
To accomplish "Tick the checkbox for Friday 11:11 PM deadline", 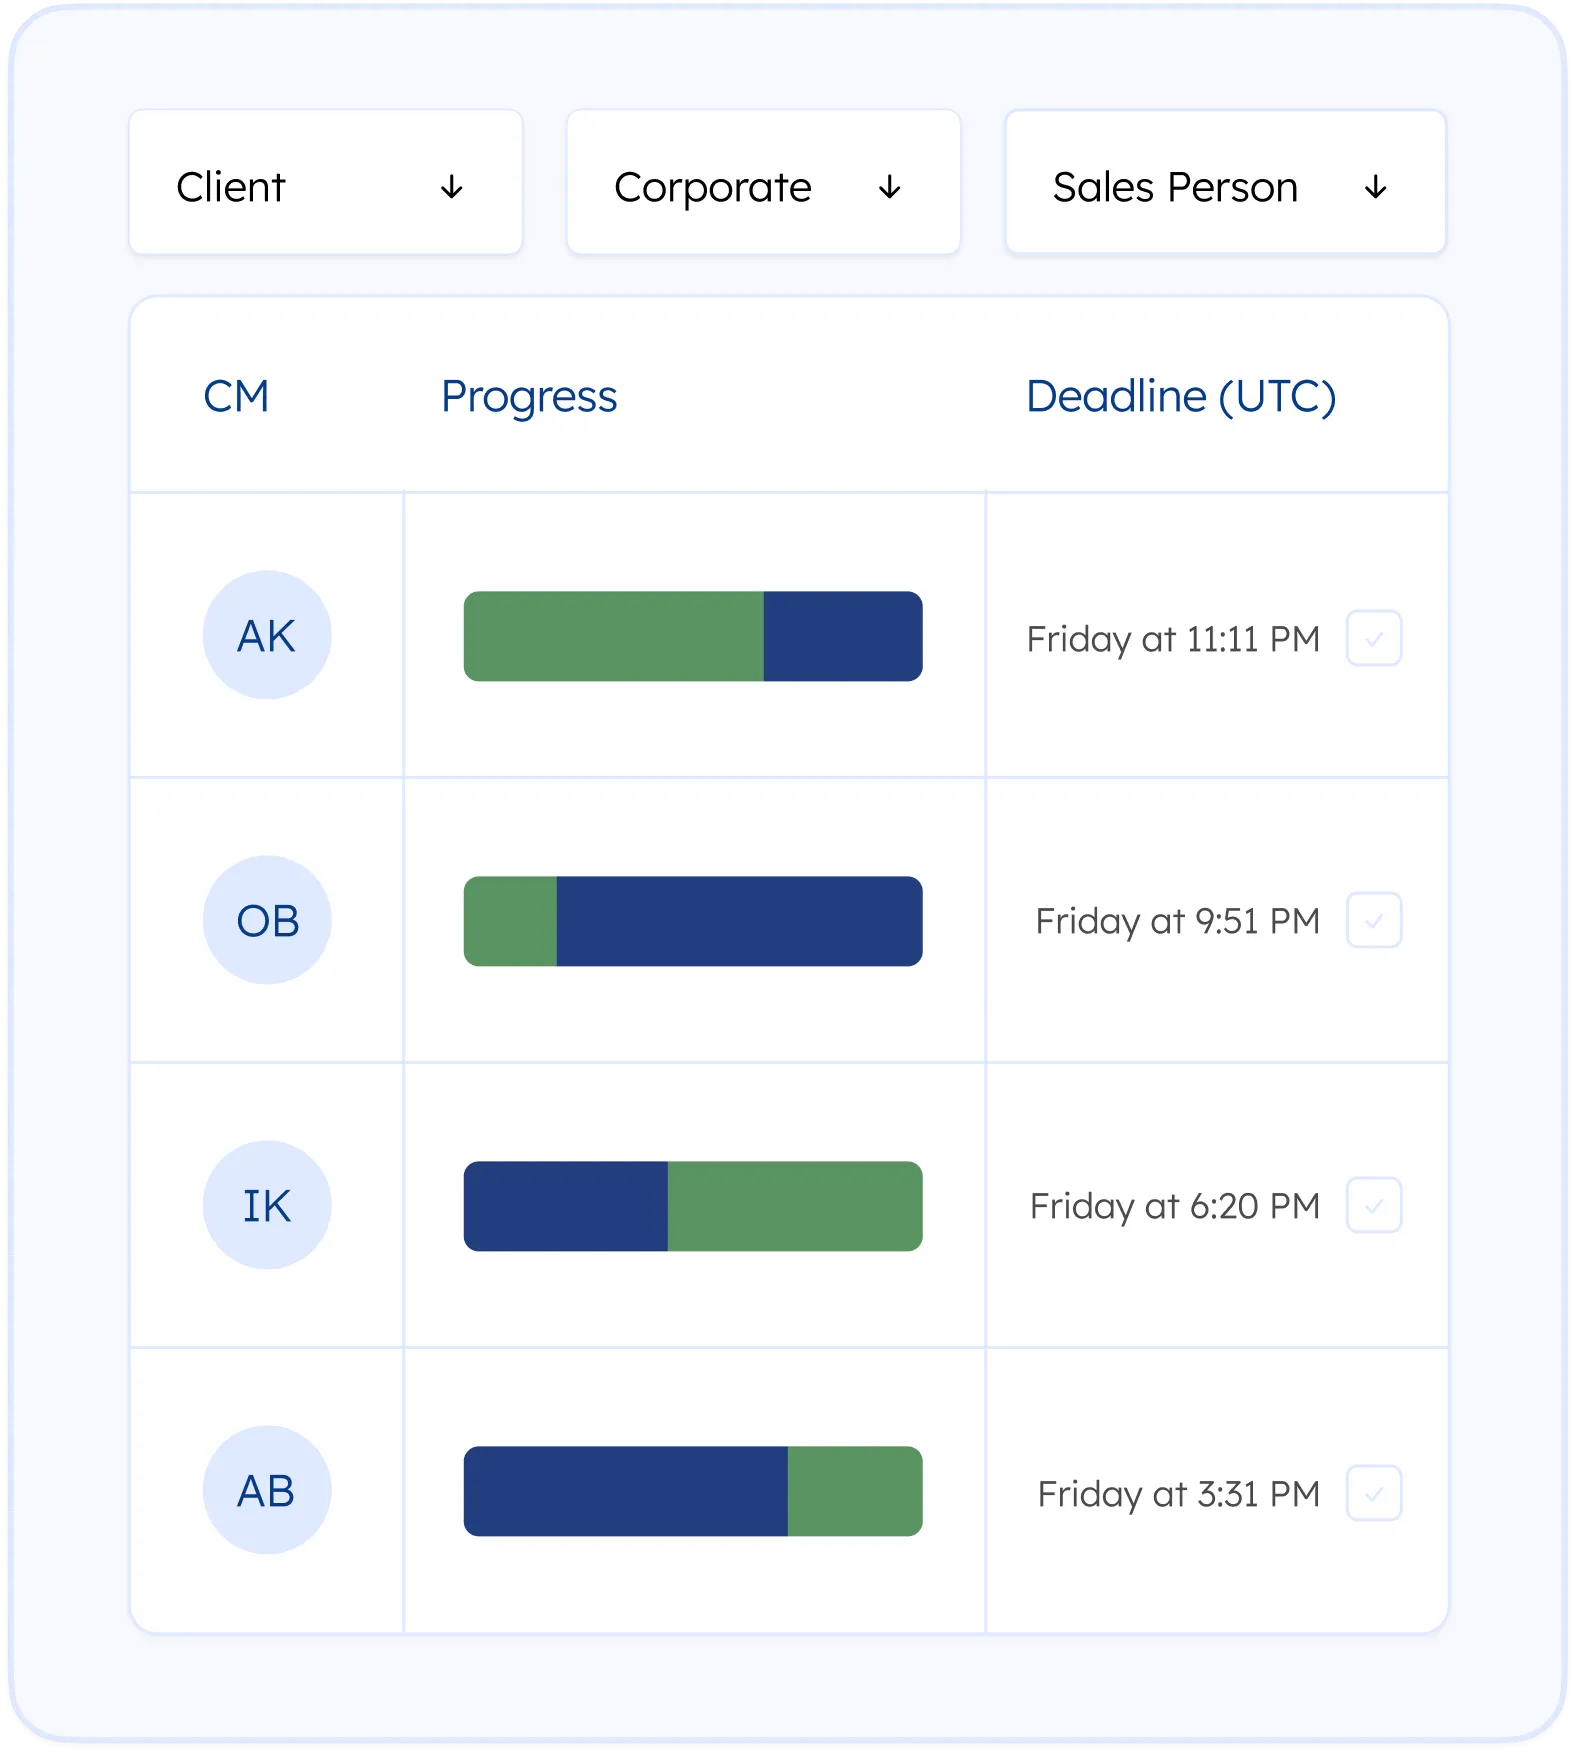I will [x=1374, y=638].
